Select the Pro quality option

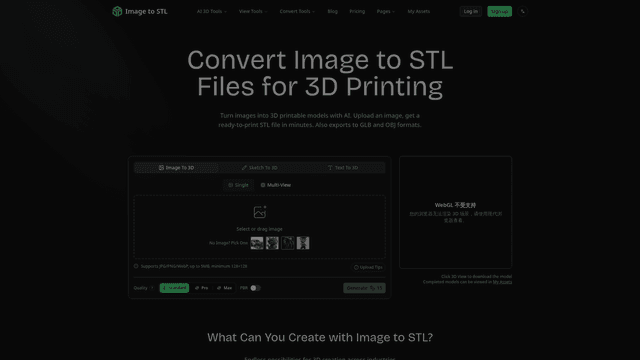click(202, 288)
